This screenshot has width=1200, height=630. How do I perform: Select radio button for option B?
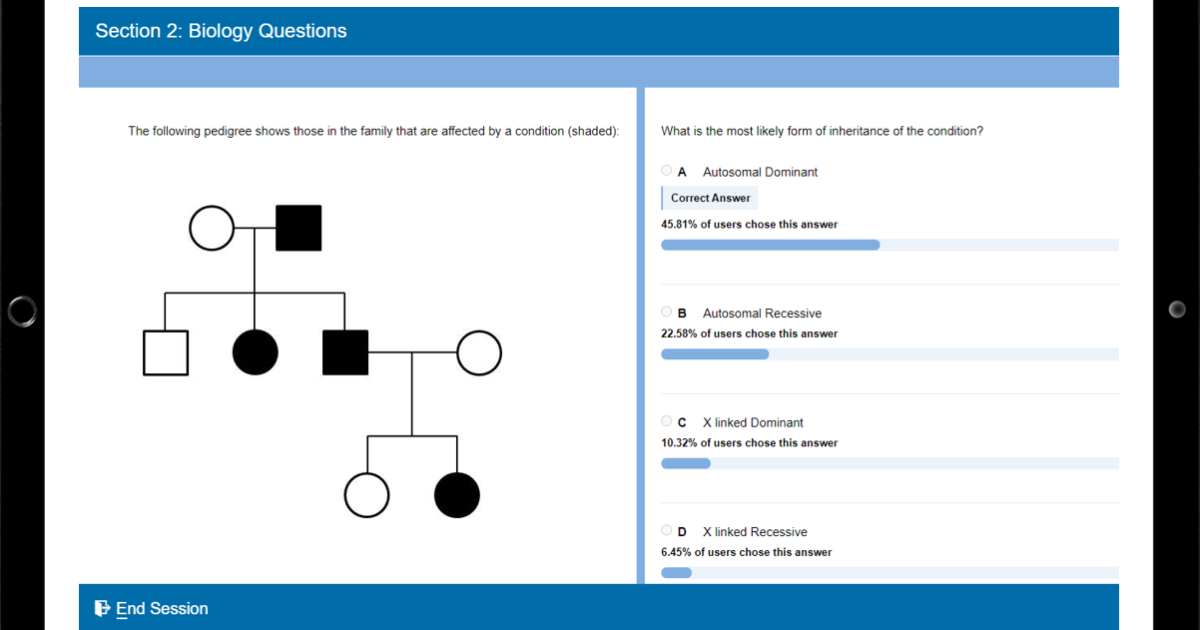667,312
